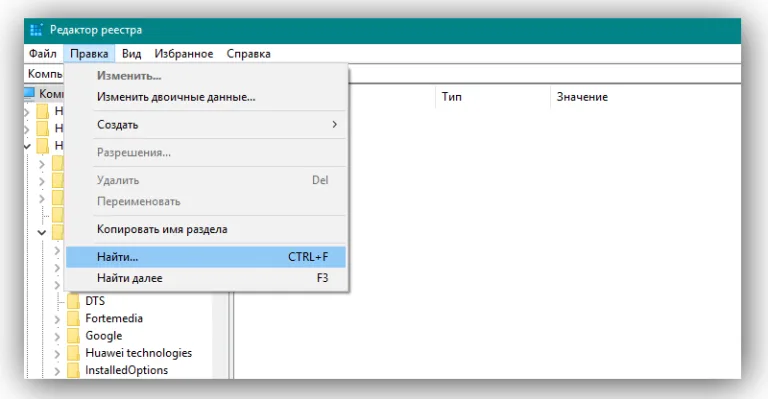Open the Файл menu
The image size is (768, 399).
[x=43, y=54]
